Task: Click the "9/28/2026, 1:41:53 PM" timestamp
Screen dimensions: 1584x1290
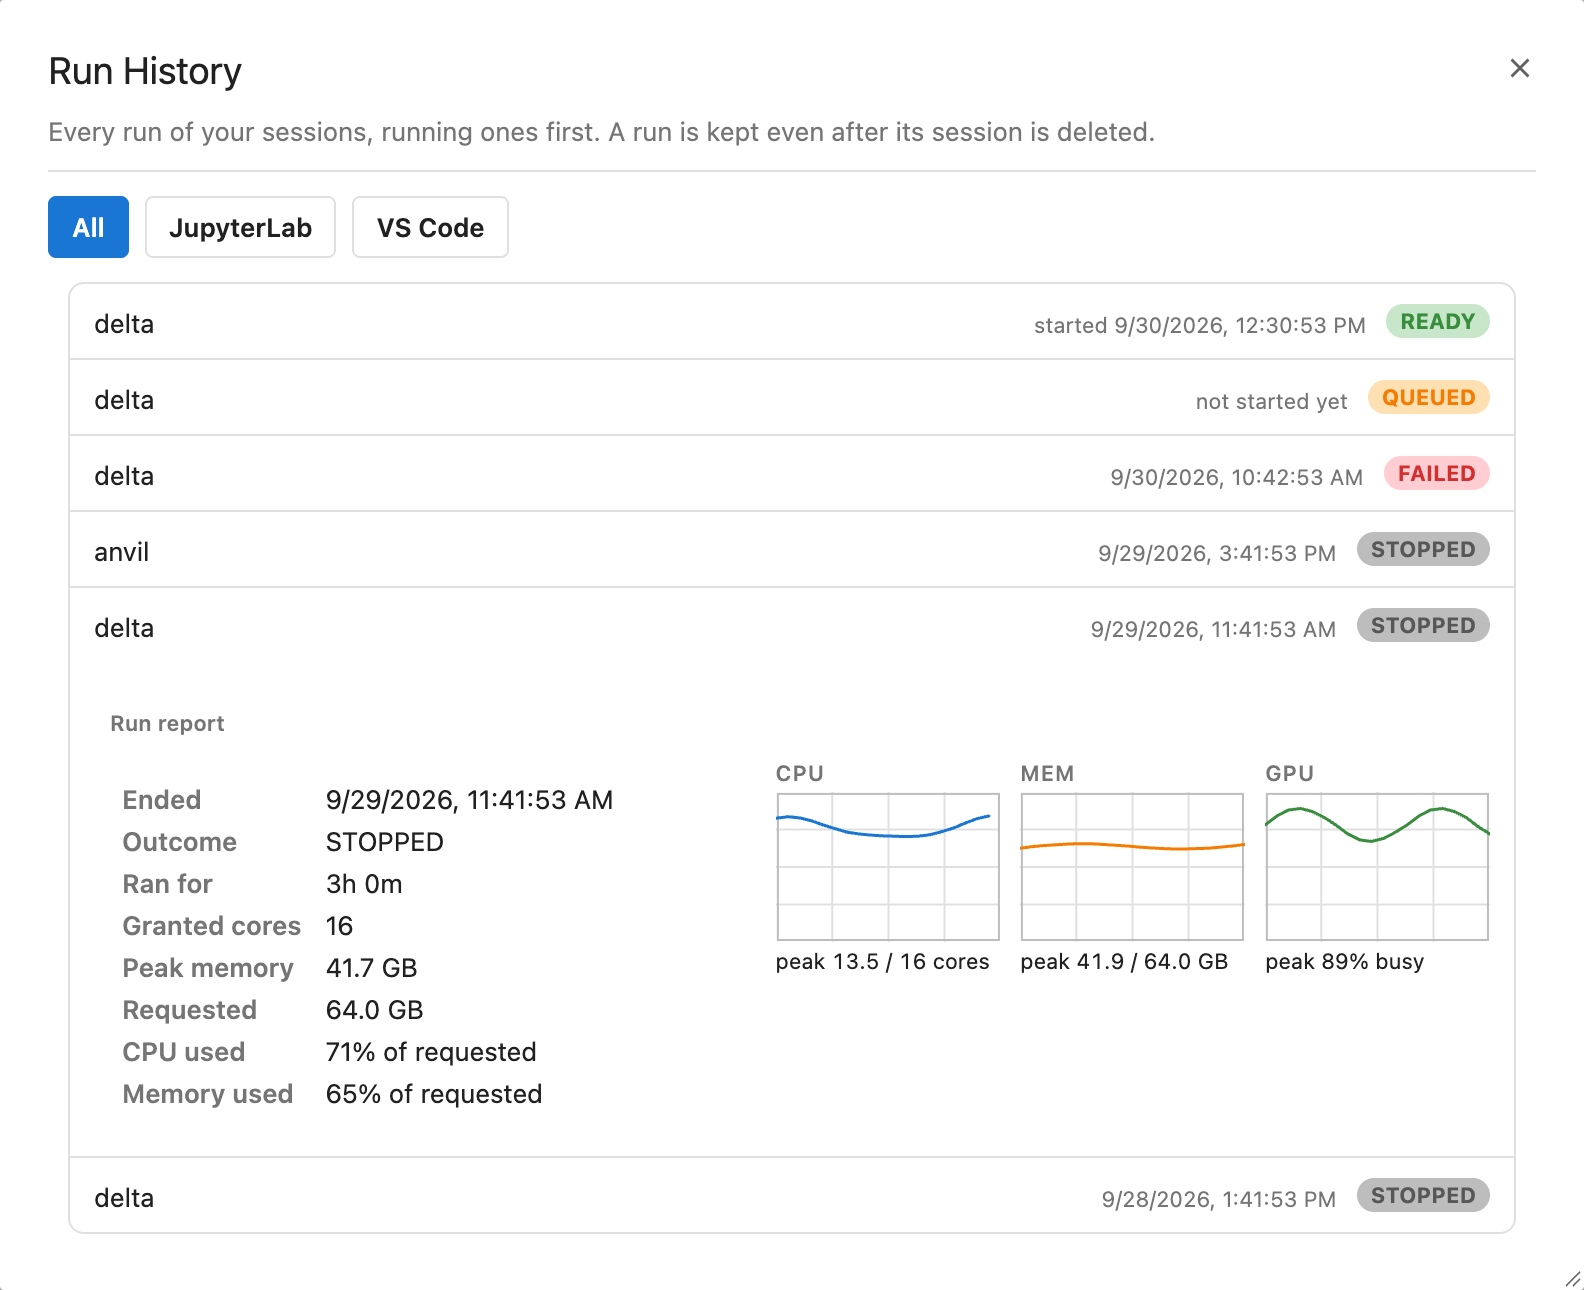Action: coord(1219,1200)
